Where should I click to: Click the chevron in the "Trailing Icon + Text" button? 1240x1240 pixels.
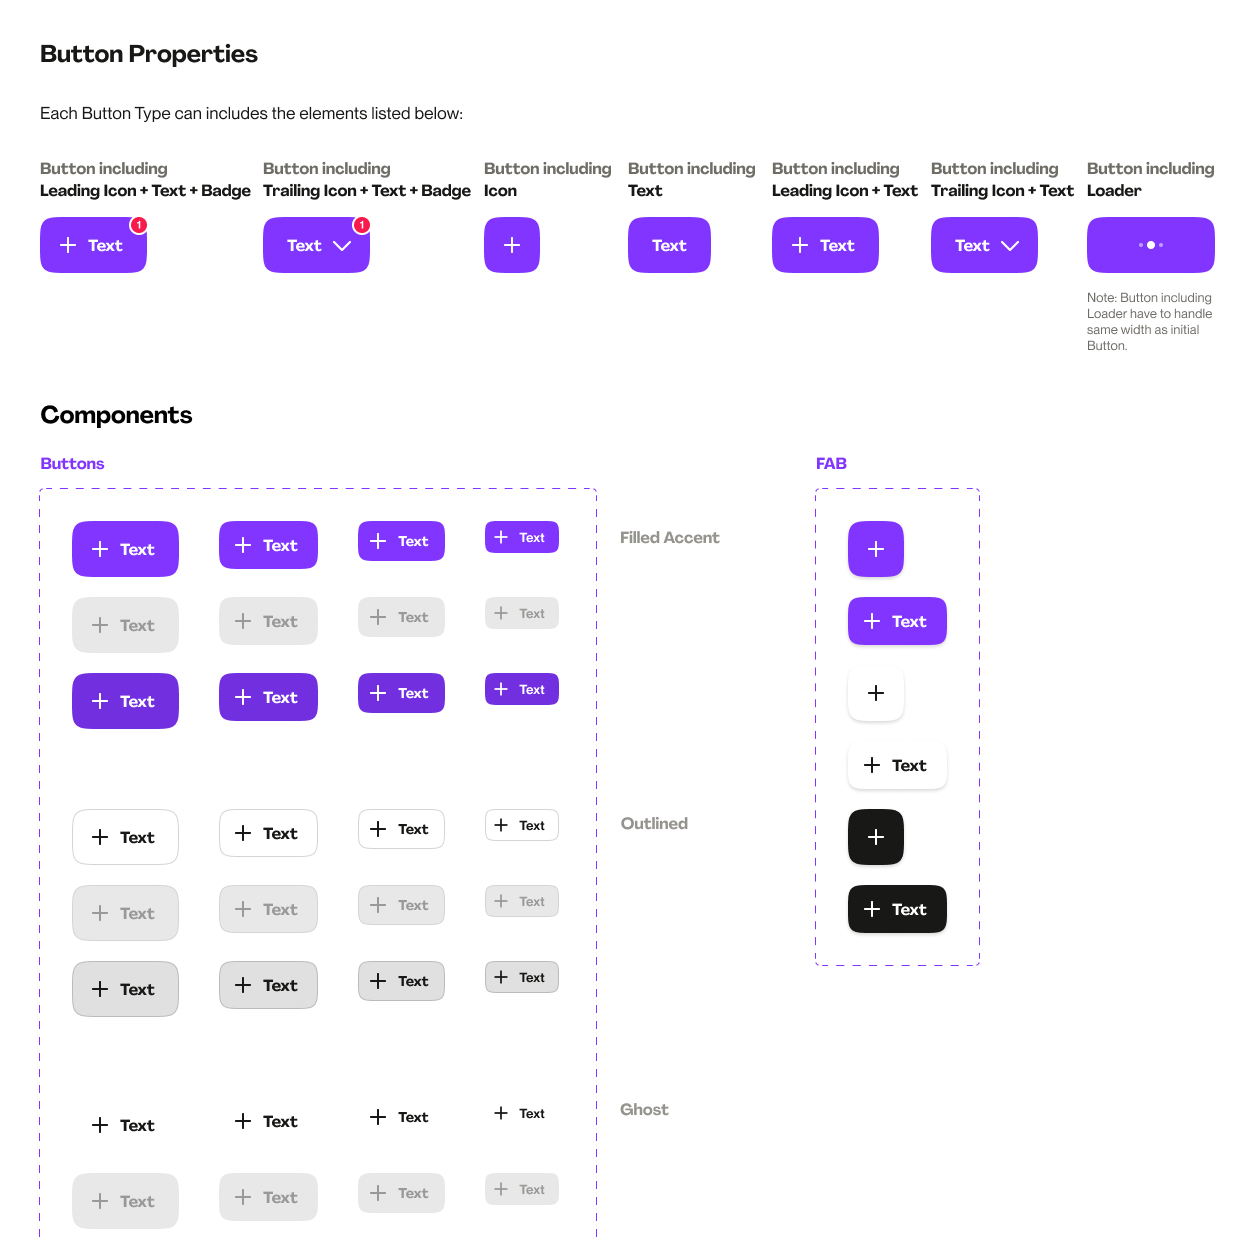pyautogui.click(x=1010, y=245)
